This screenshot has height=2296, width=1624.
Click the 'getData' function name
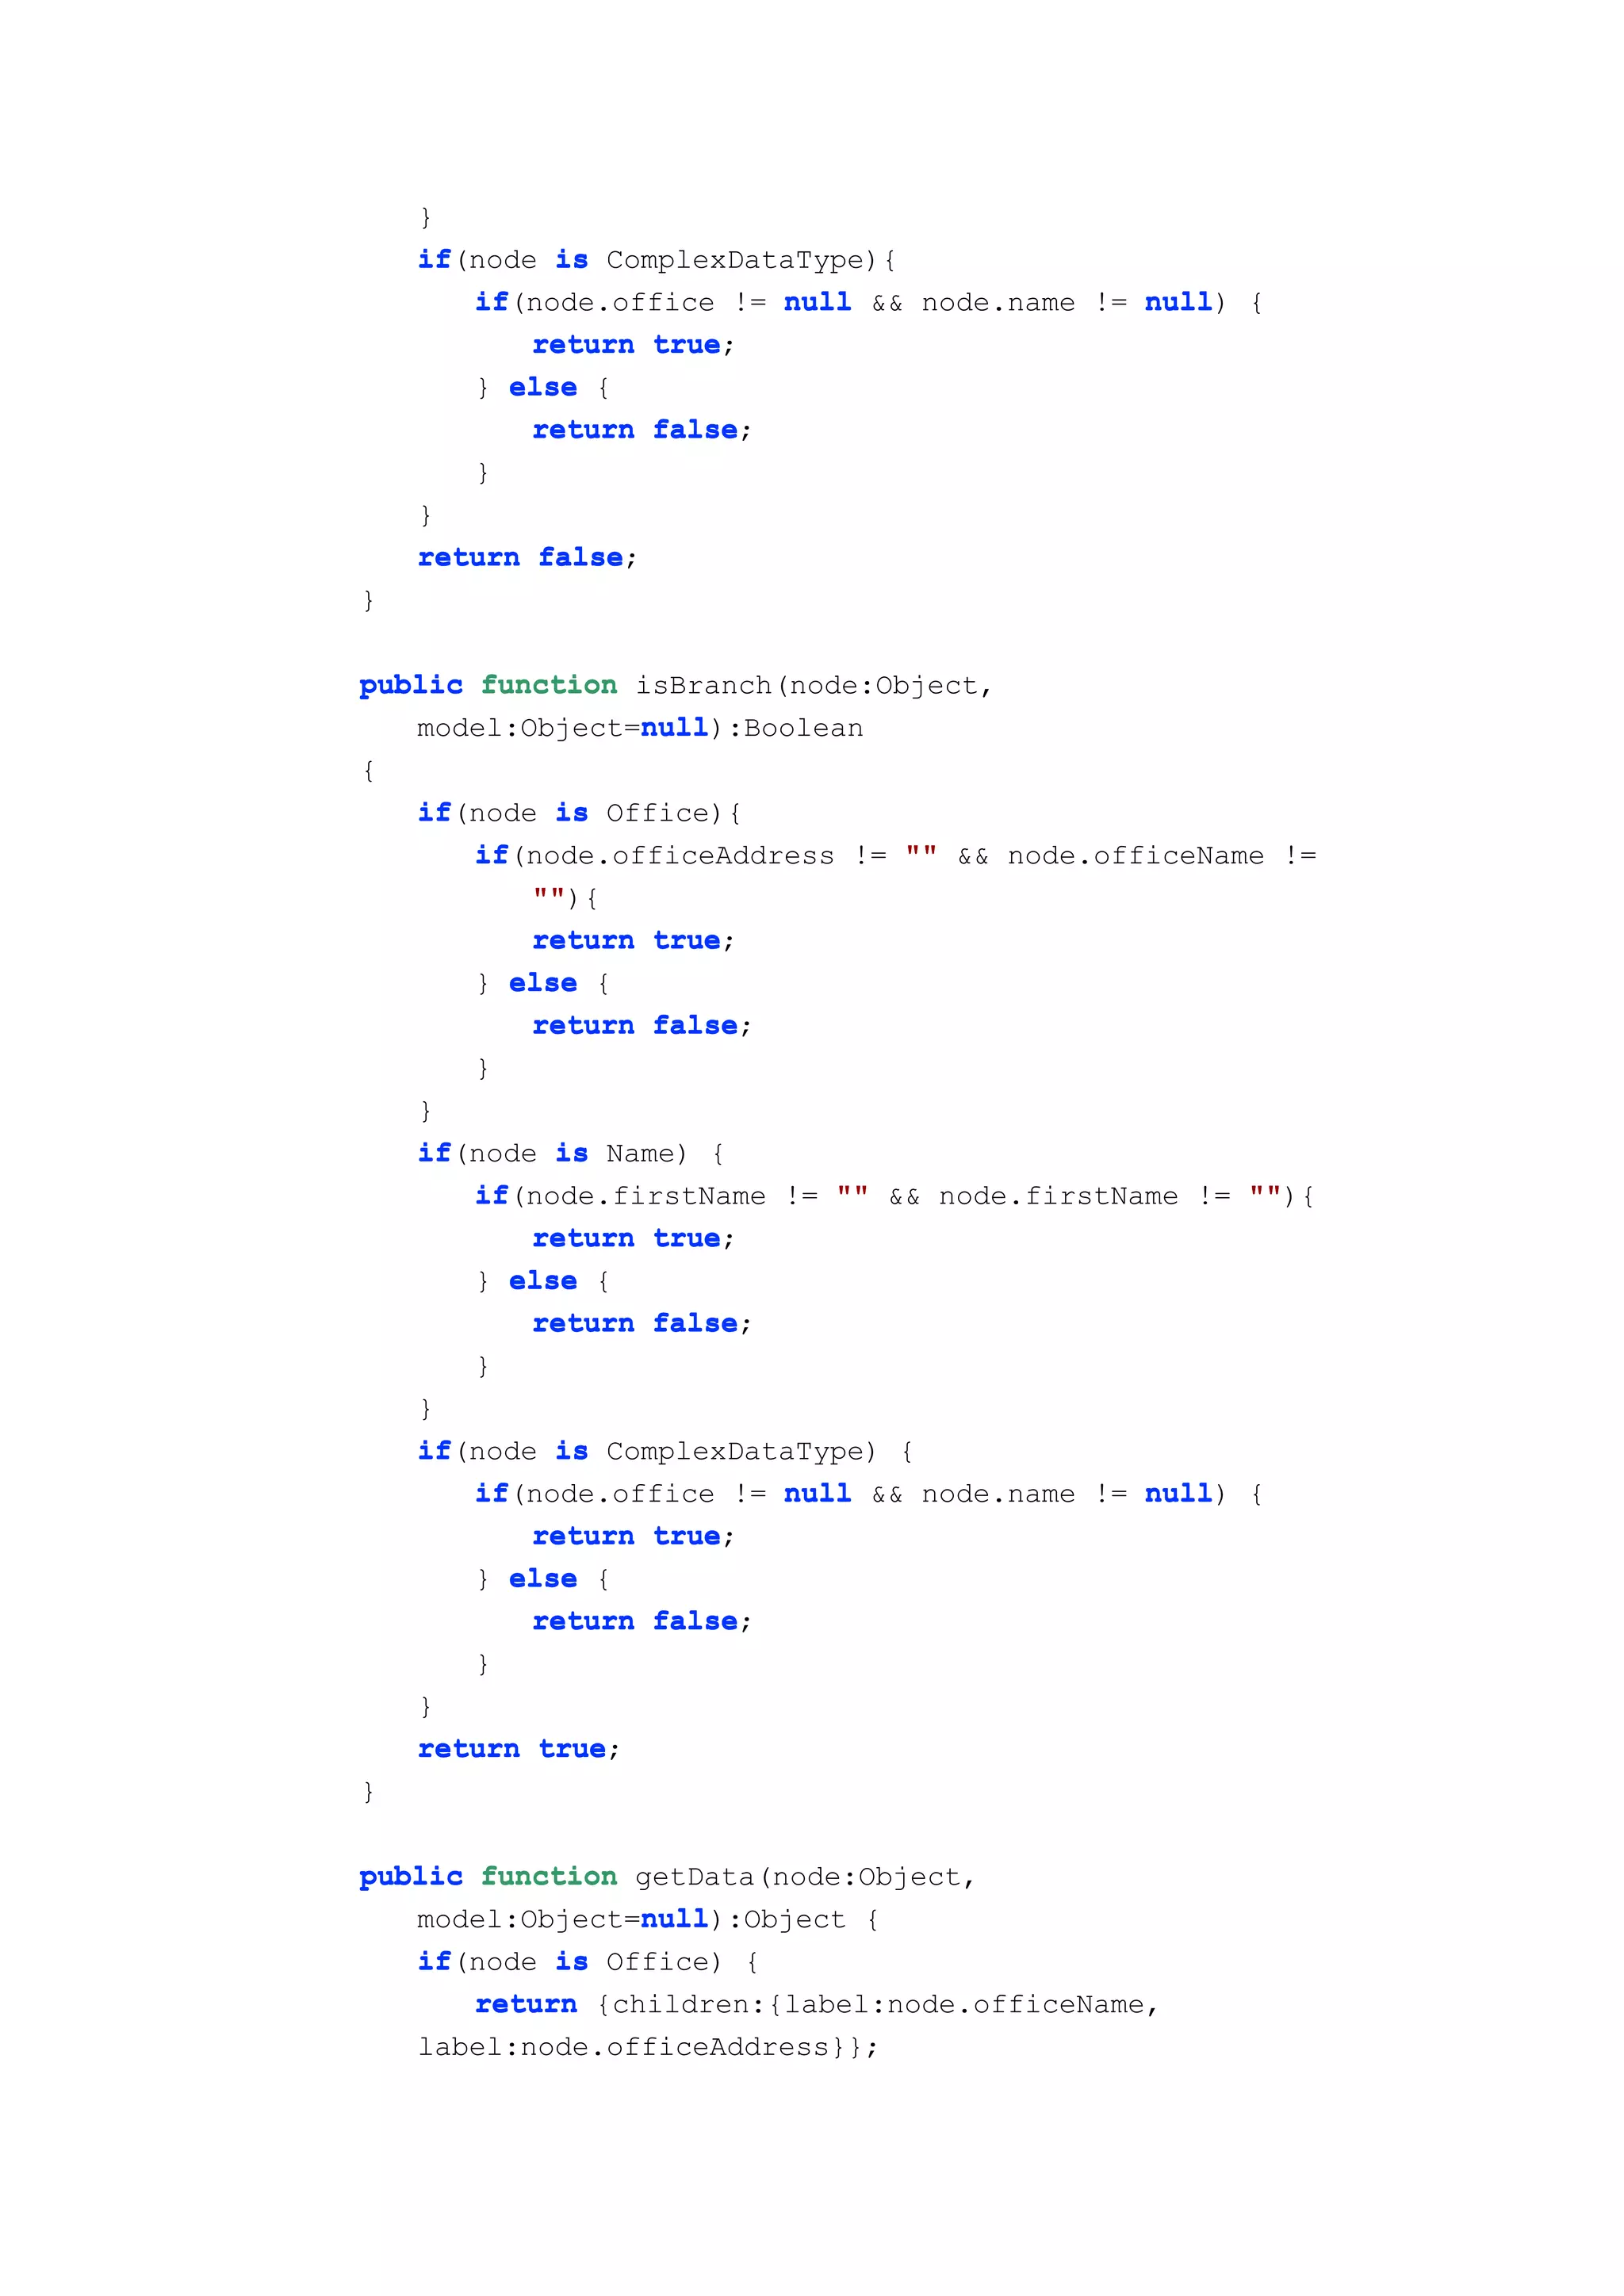[695, 1877]
